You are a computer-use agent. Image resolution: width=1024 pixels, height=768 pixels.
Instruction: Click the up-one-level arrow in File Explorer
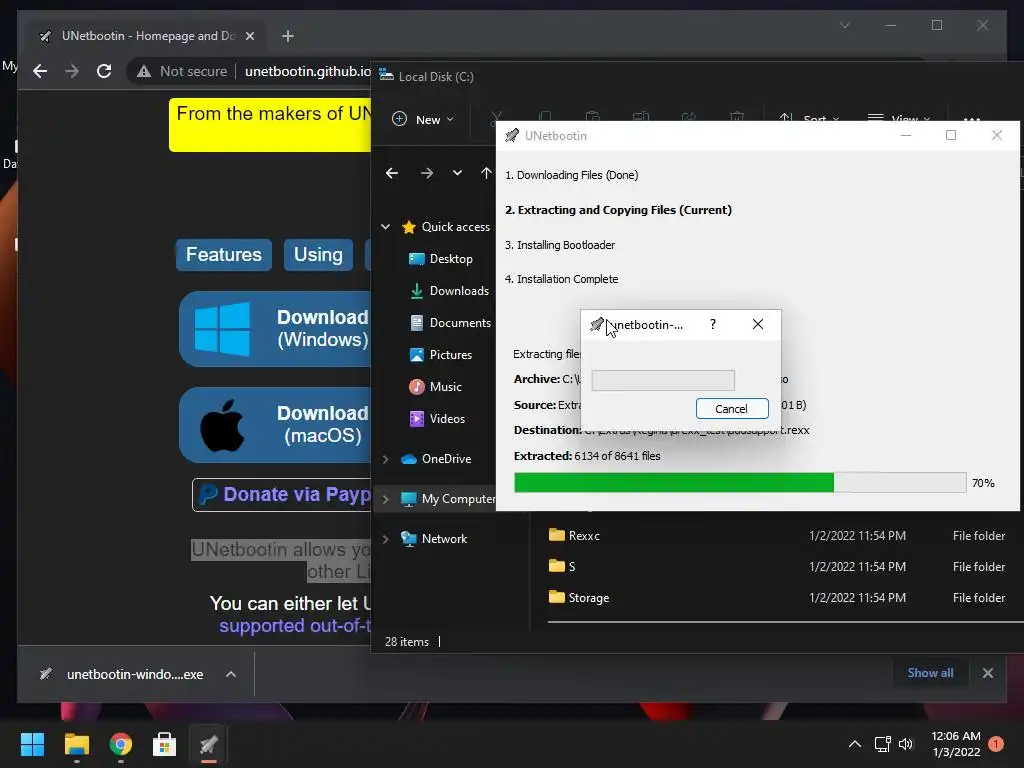pos(486,173)
